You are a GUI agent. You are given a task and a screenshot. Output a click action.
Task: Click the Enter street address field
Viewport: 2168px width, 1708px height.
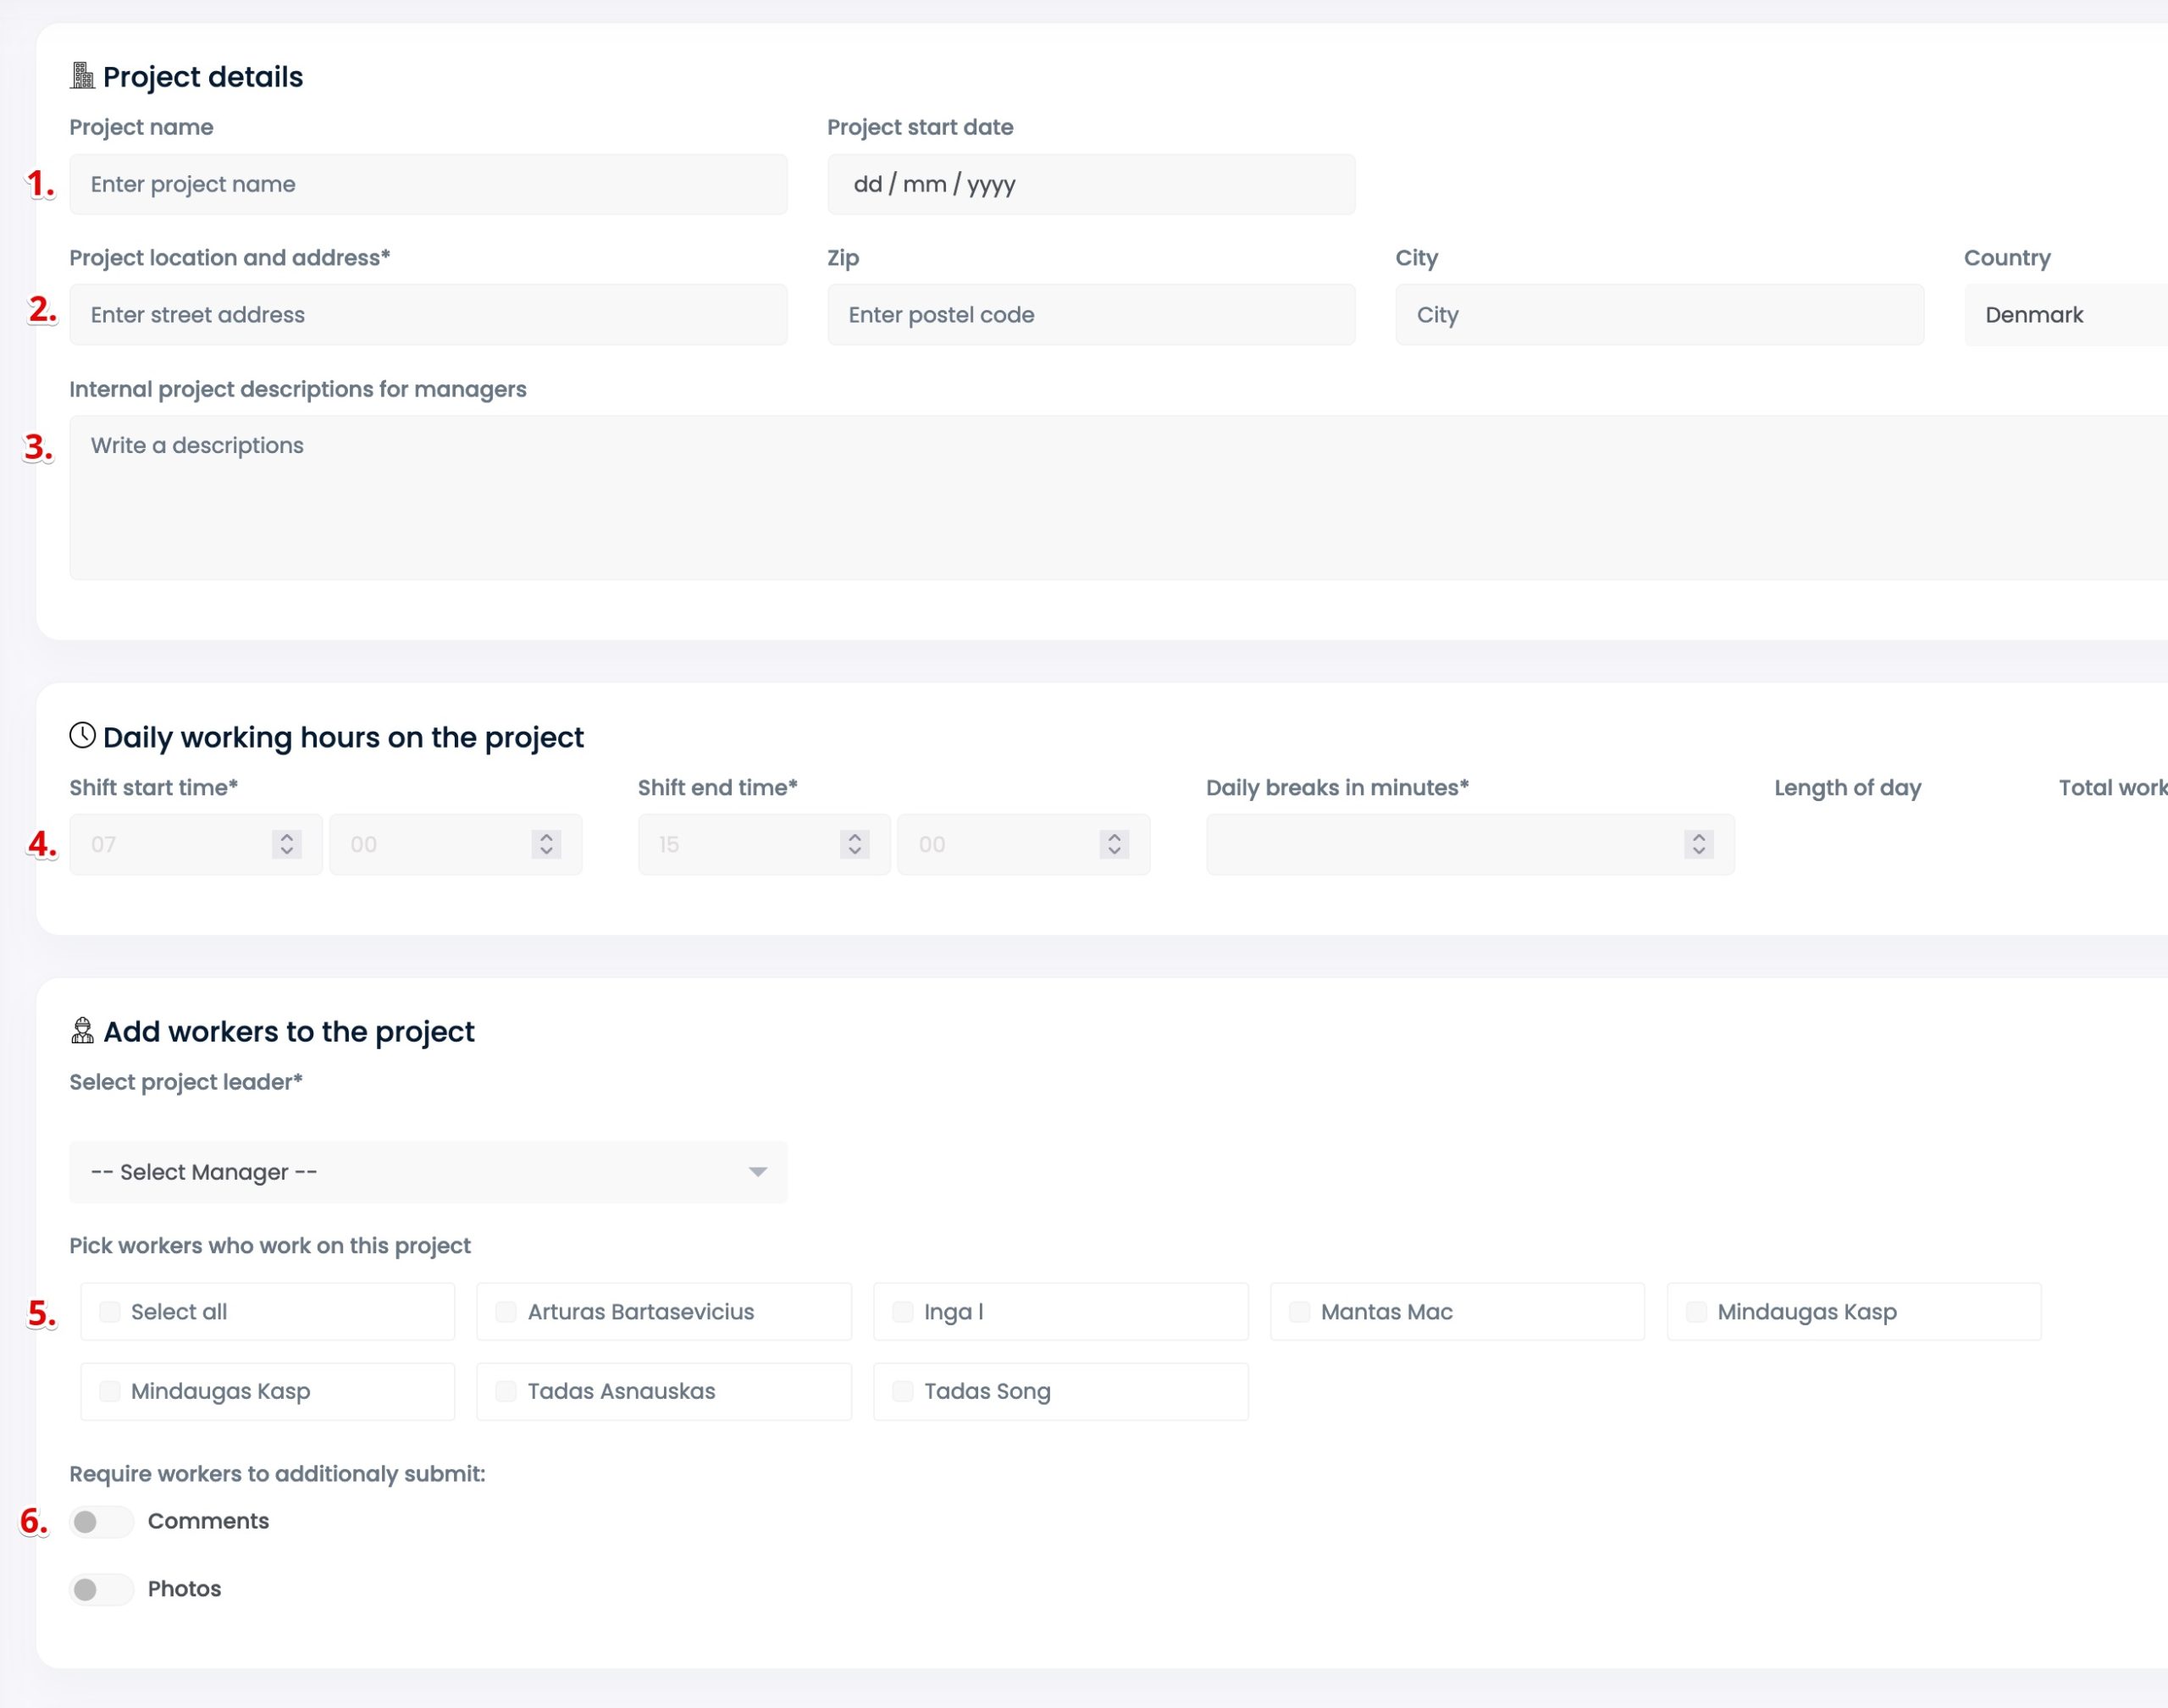tap(428, 315)
